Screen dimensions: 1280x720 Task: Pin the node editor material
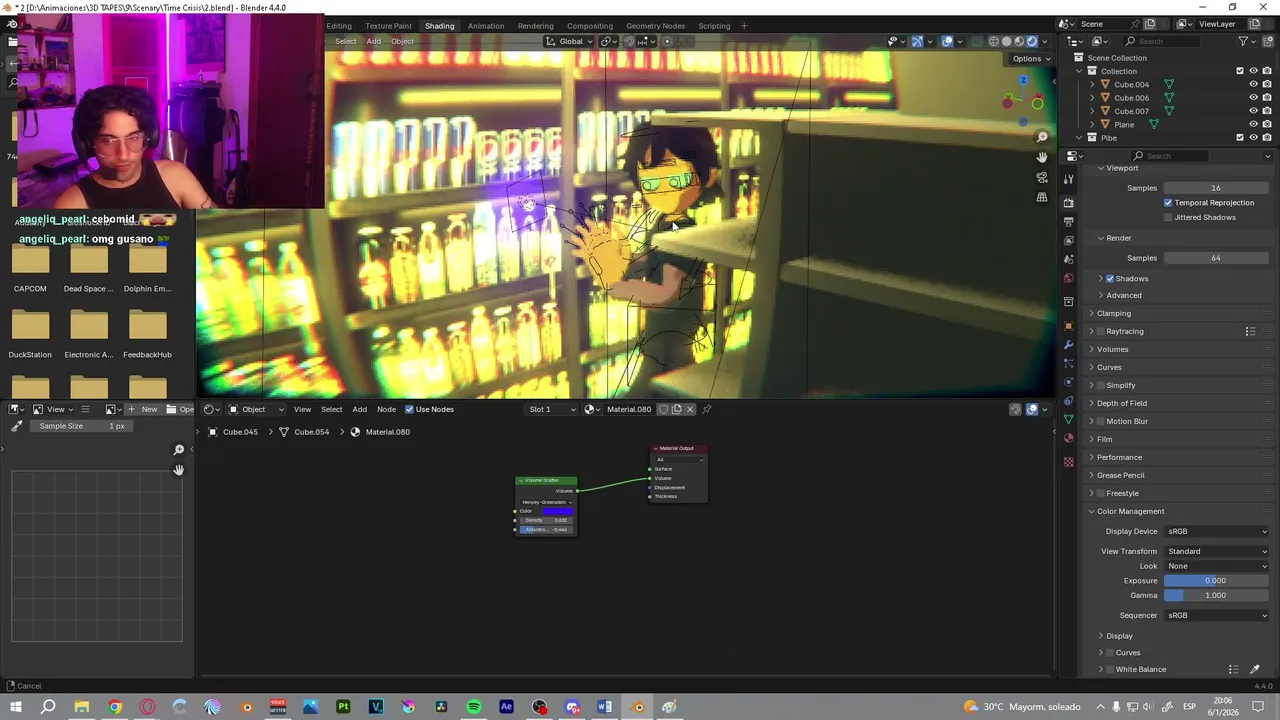706,409
